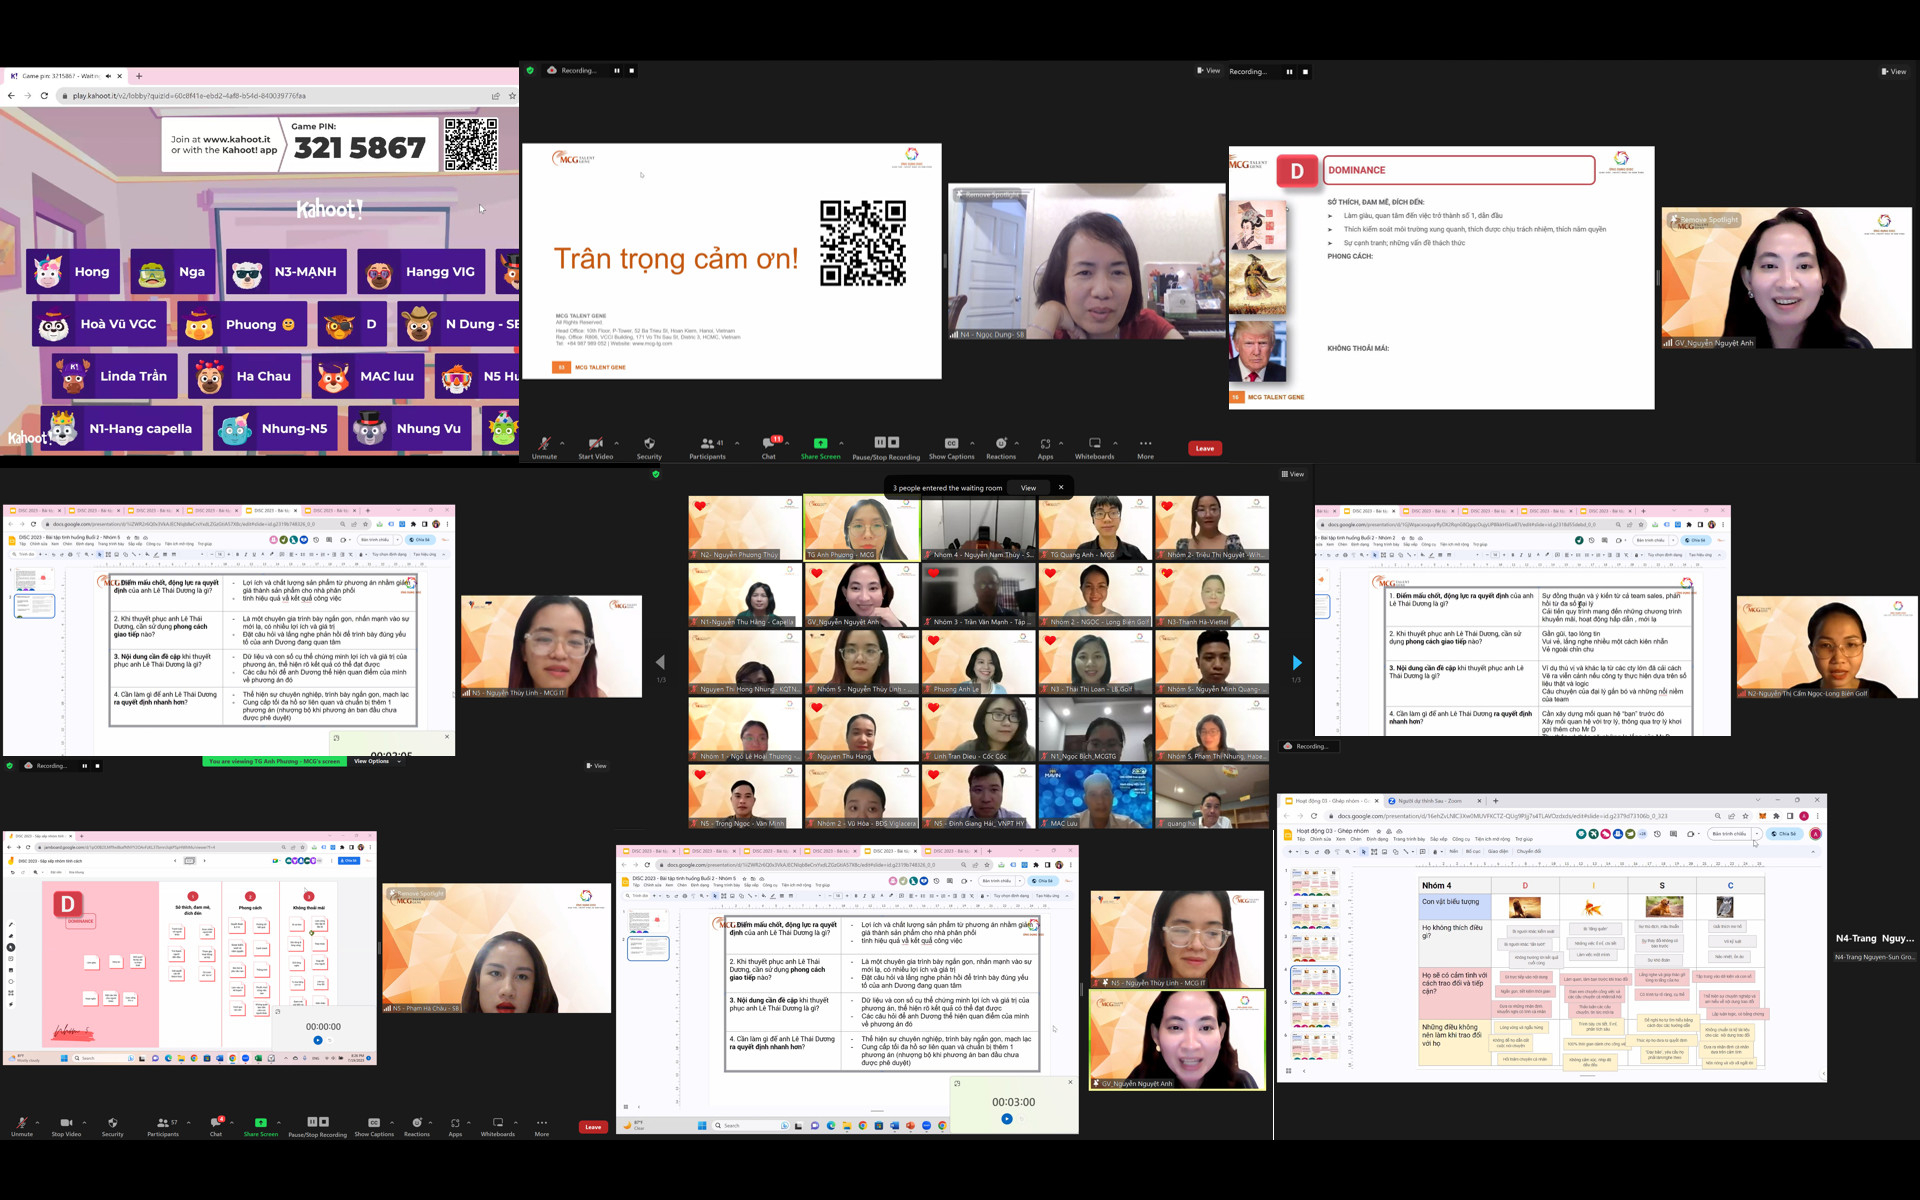Open View menu above Trân trọng cảm ơn slide
Screen dimensions: 1920x1200
click(1209, 71)
